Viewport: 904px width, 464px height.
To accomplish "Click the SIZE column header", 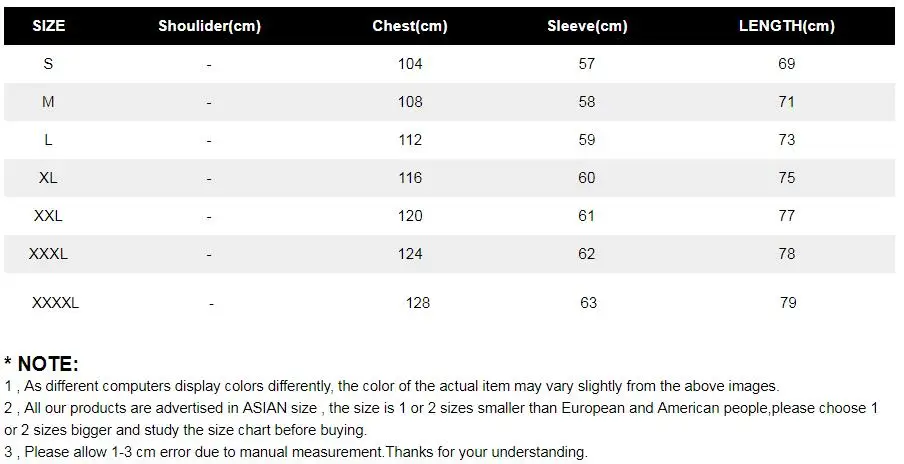I will pyautogui.click(x=48, y=26).
